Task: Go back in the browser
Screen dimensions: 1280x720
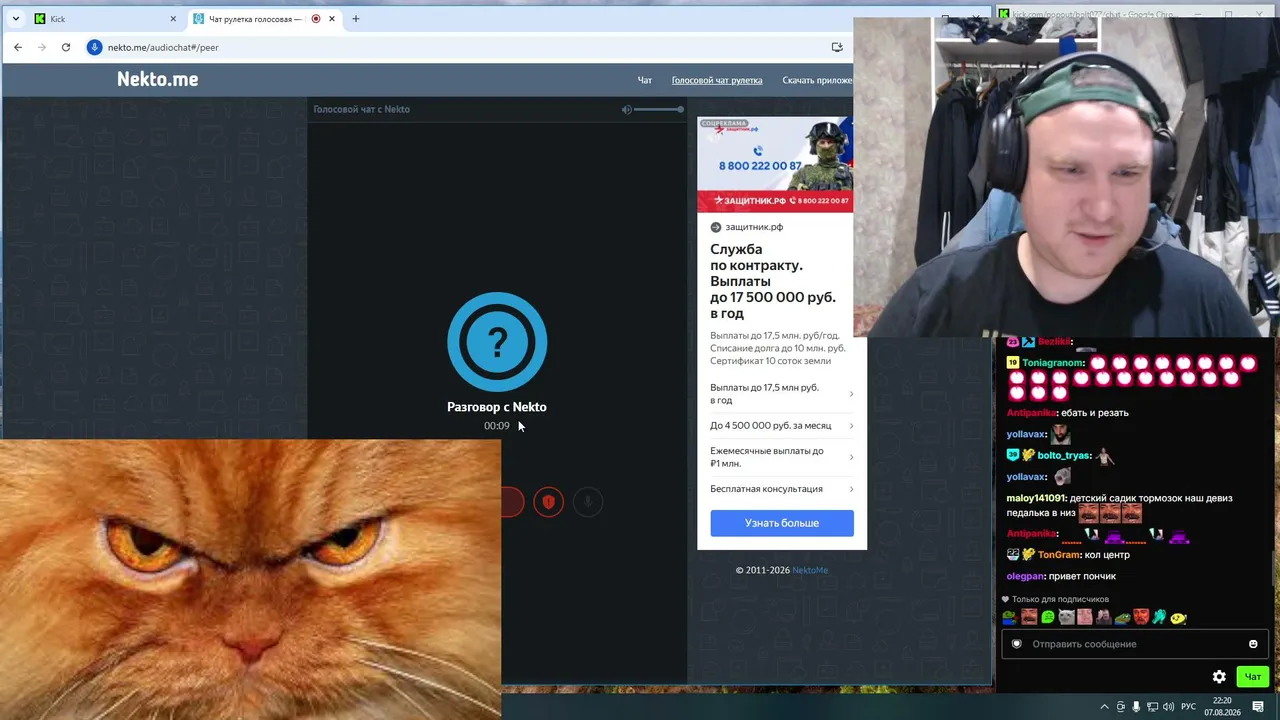Action: coord(18,47)
